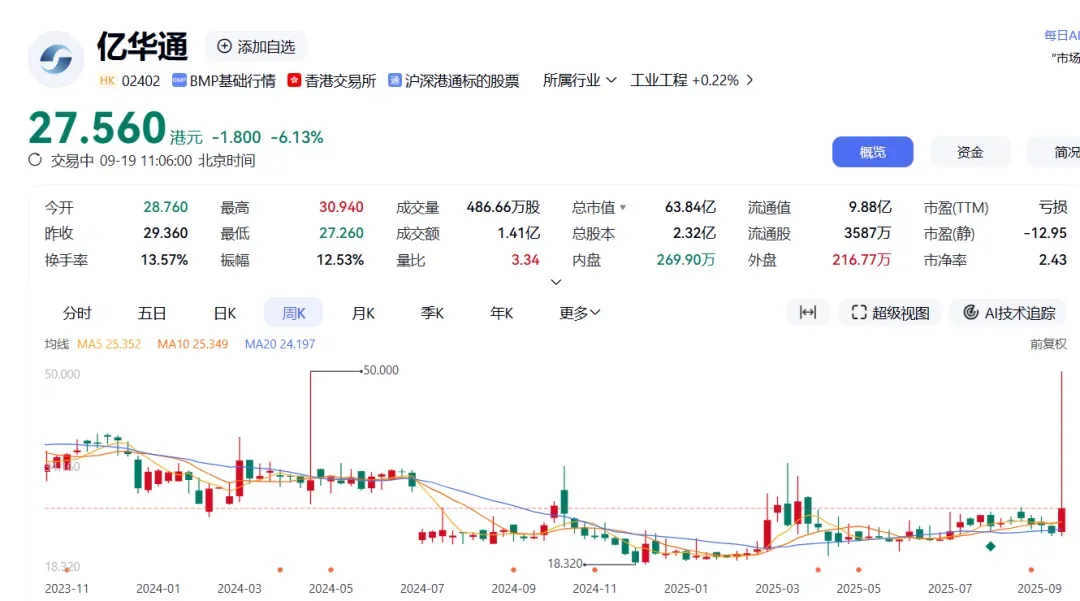Viewport: 1080px width, 601px height.
Task: Click the arrow next to 工业工程
Action: click(x=749, y=81)
